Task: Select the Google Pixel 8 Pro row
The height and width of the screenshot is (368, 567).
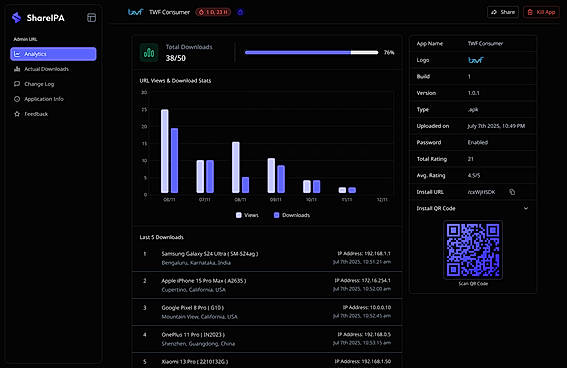Action: [268, 312]
